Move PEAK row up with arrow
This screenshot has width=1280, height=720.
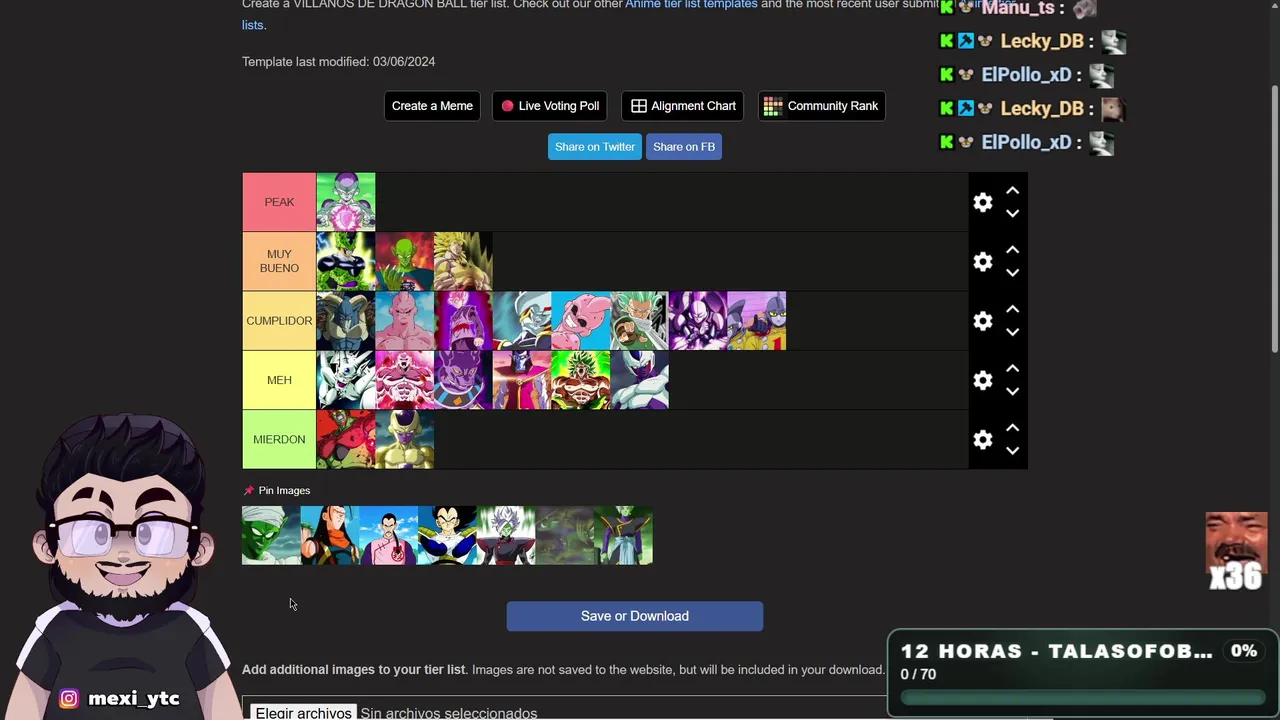click(1012, 190)
